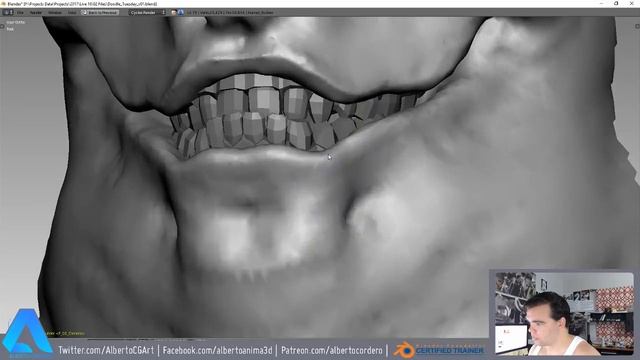
Task: Expand the left tool shelf plus tab
Action: 2,26
